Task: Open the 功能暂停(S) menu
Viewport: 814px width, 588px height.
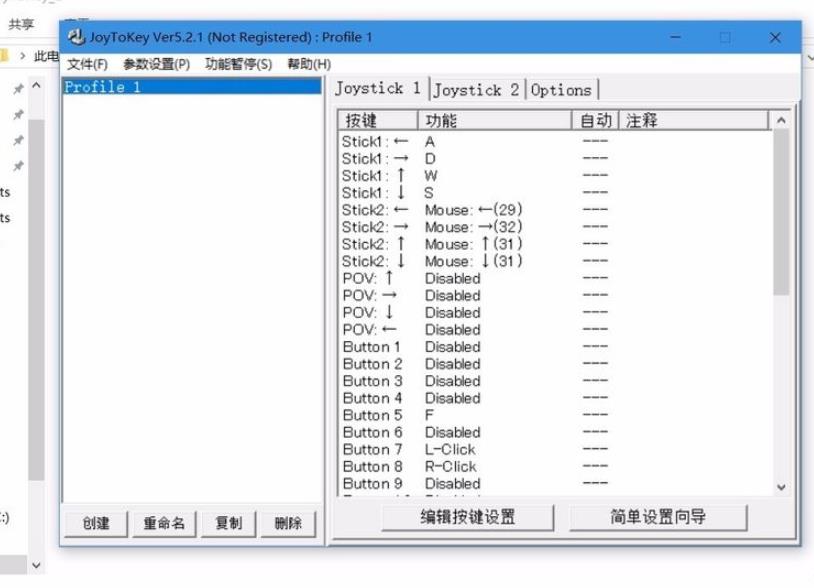Action: 238,64
